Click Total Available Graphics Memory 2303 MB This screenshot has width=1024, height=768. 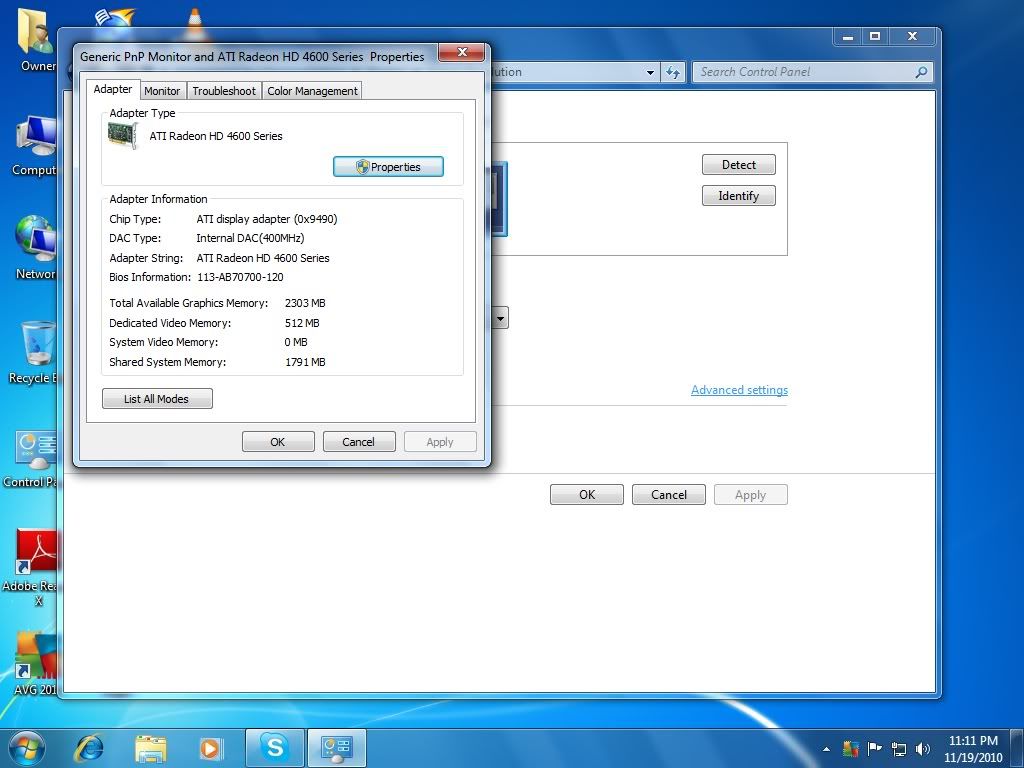click(305, 303)
